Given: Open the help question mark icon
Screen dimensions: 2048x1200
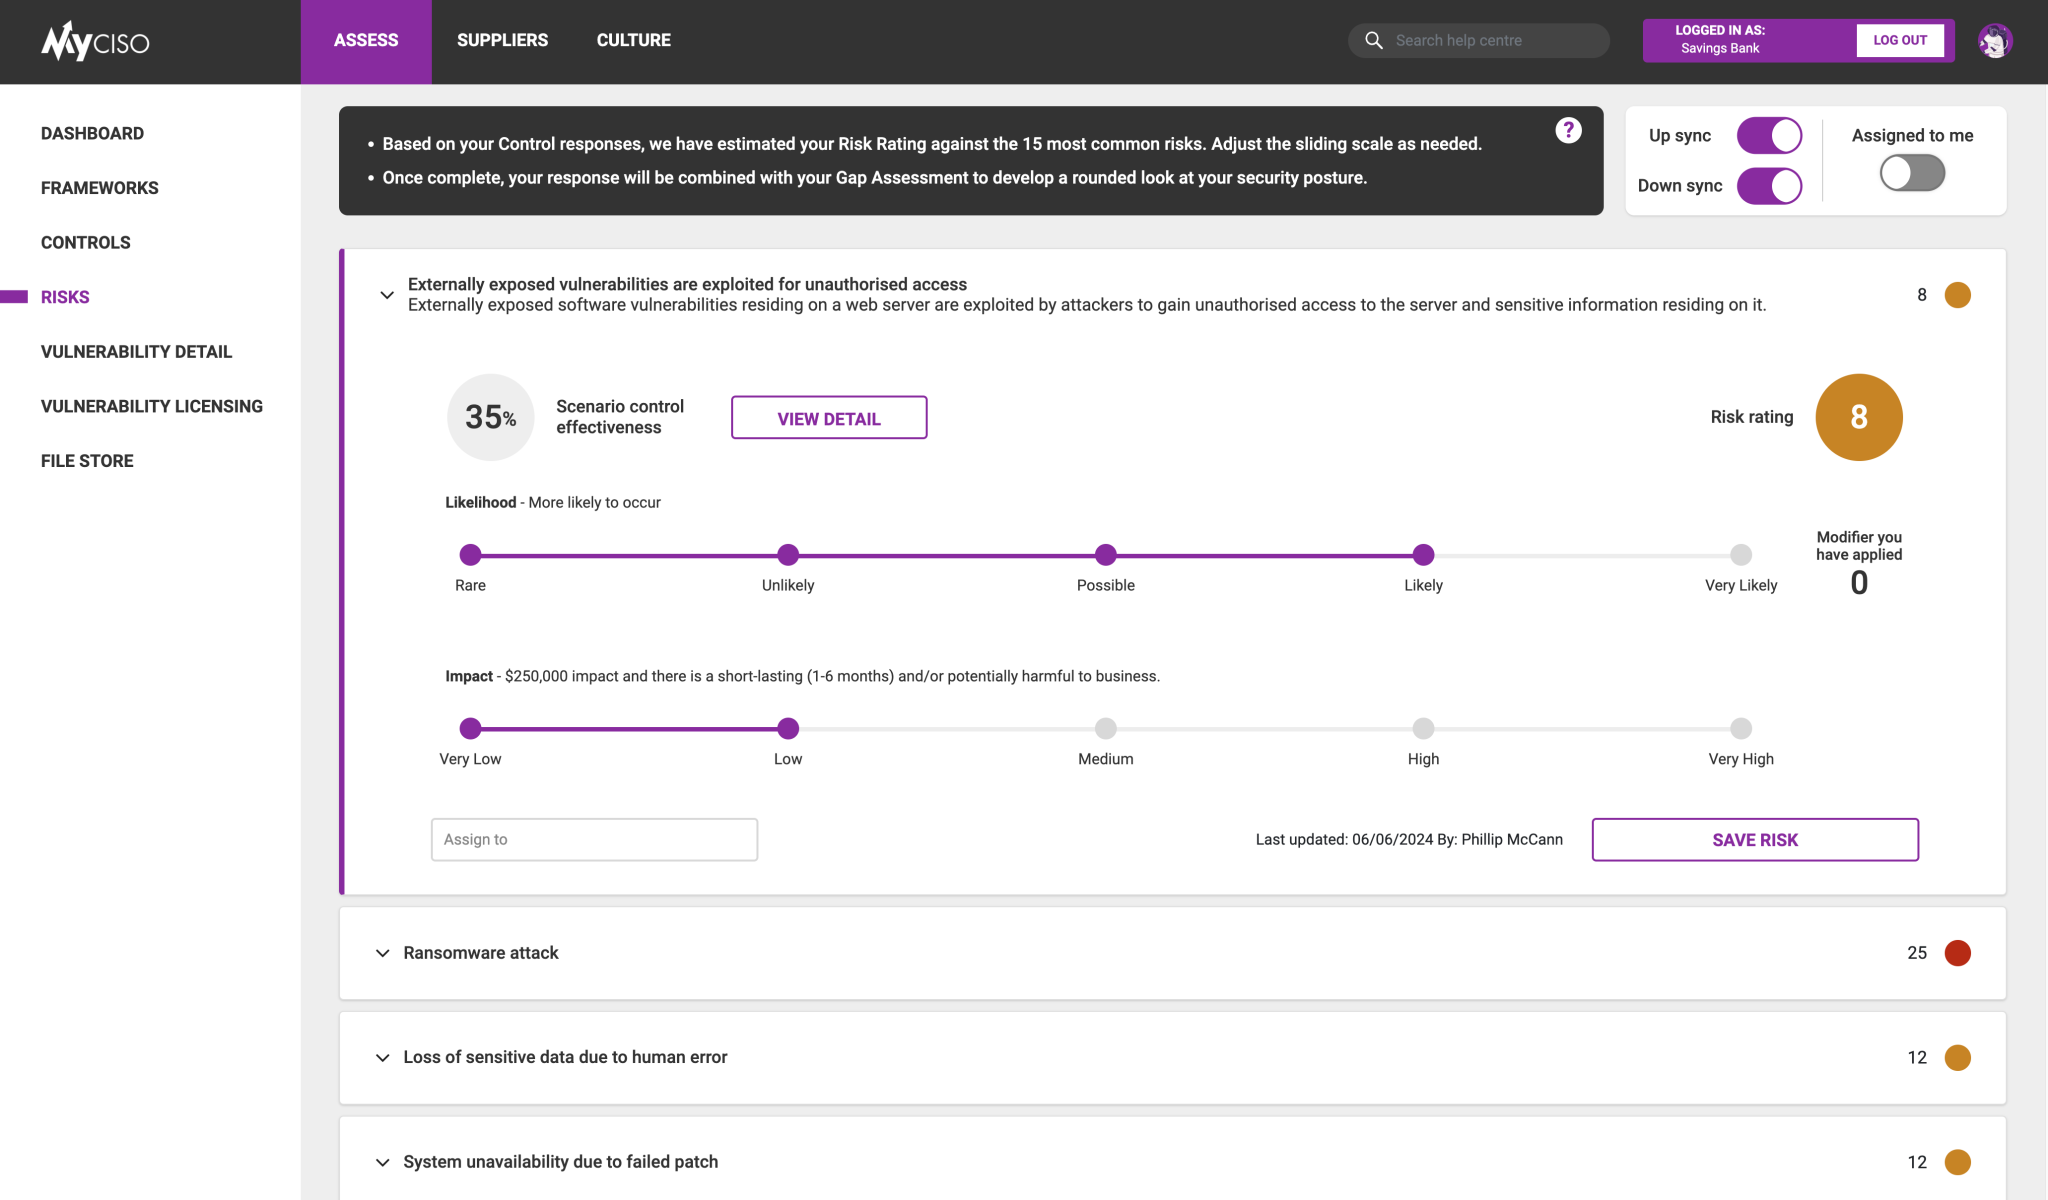Looking at the screenshot, I should pos(1568,130).
